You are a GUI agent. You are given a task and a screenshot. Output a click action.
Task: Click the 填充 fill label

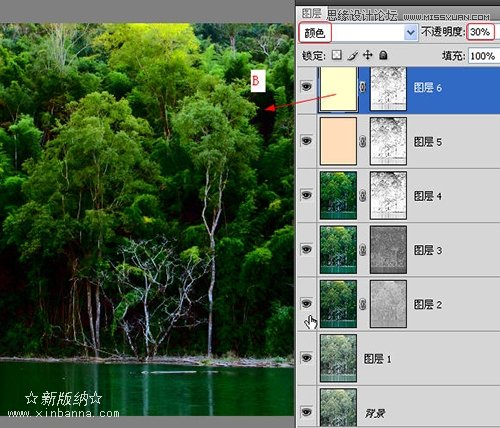pyautogui.click(x=454, y=56)
